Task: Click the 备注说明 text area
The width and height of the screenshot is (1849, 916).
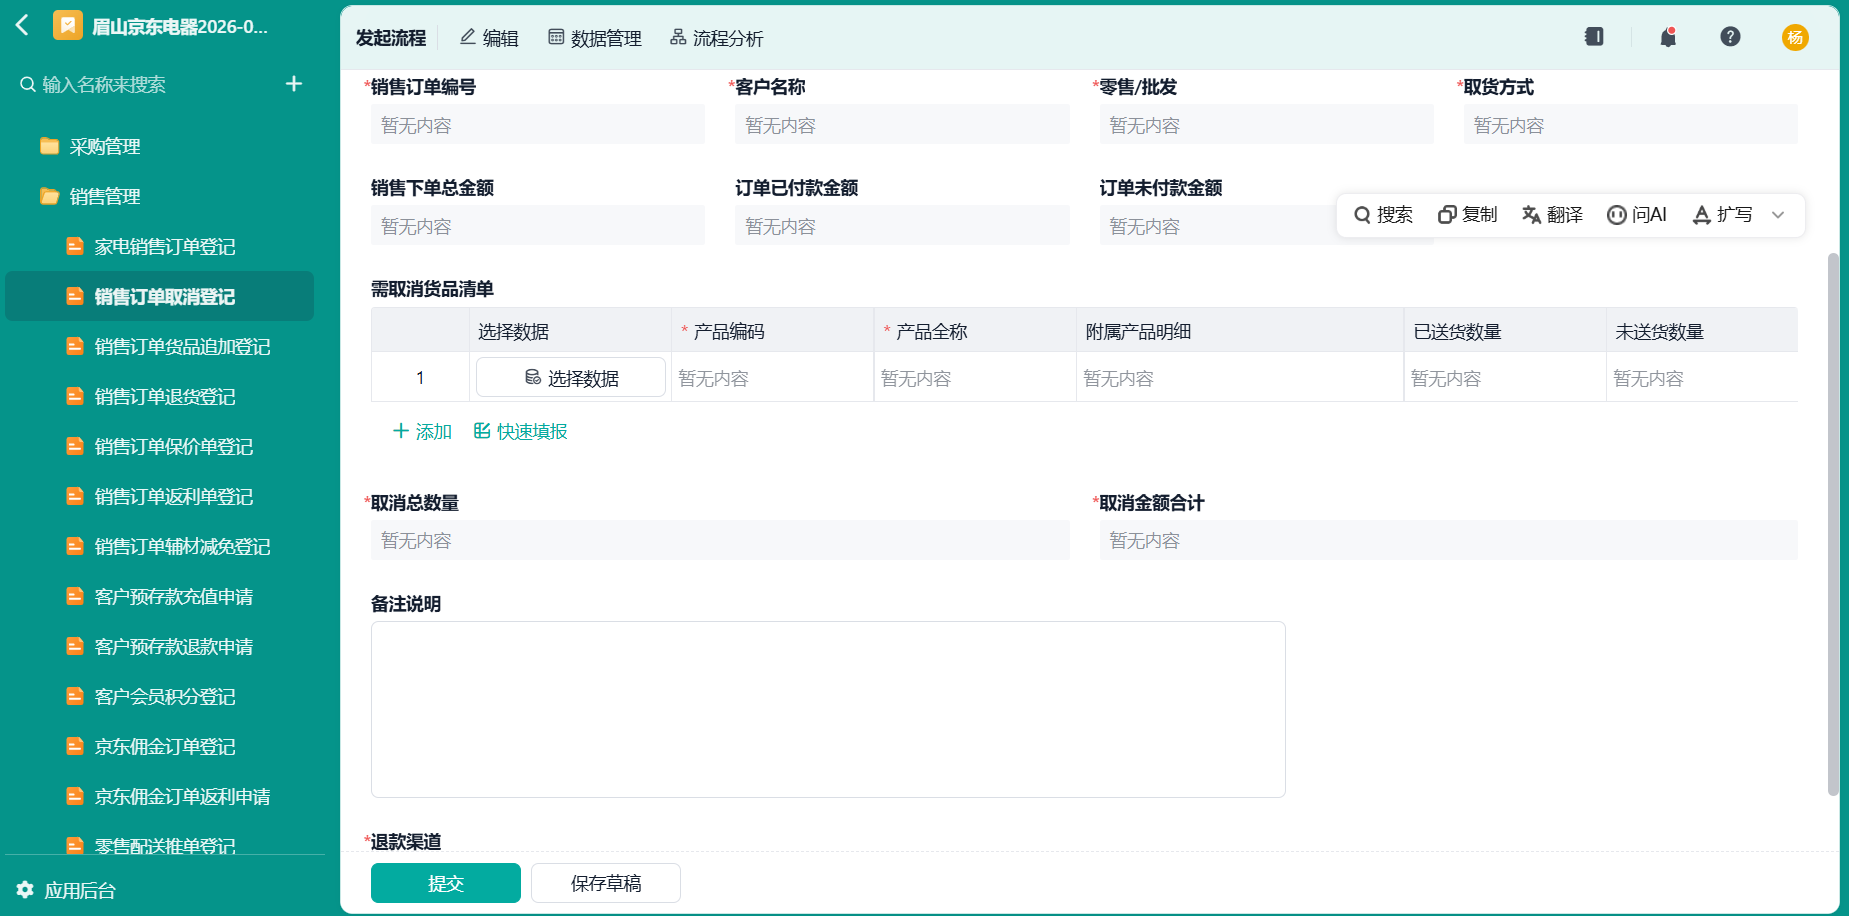Action: point(828,709)
